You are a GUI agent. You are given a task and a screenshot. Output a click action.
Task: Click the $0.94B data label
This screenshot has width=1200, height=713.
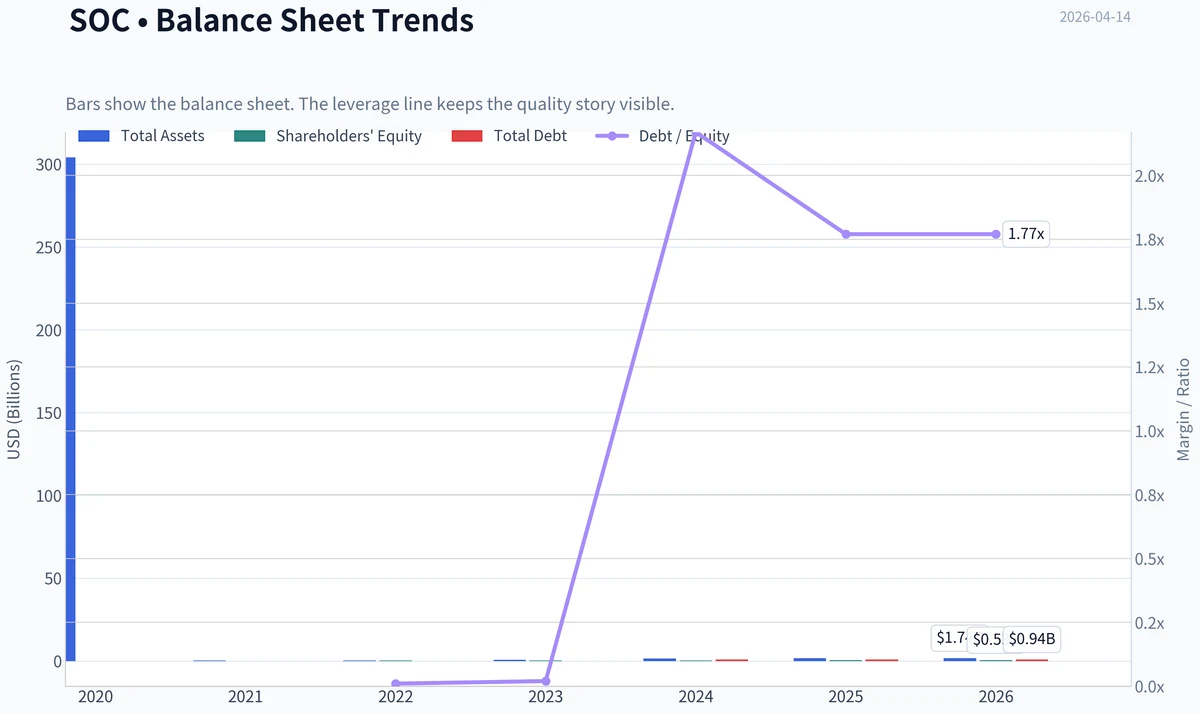click(1031, 639)
